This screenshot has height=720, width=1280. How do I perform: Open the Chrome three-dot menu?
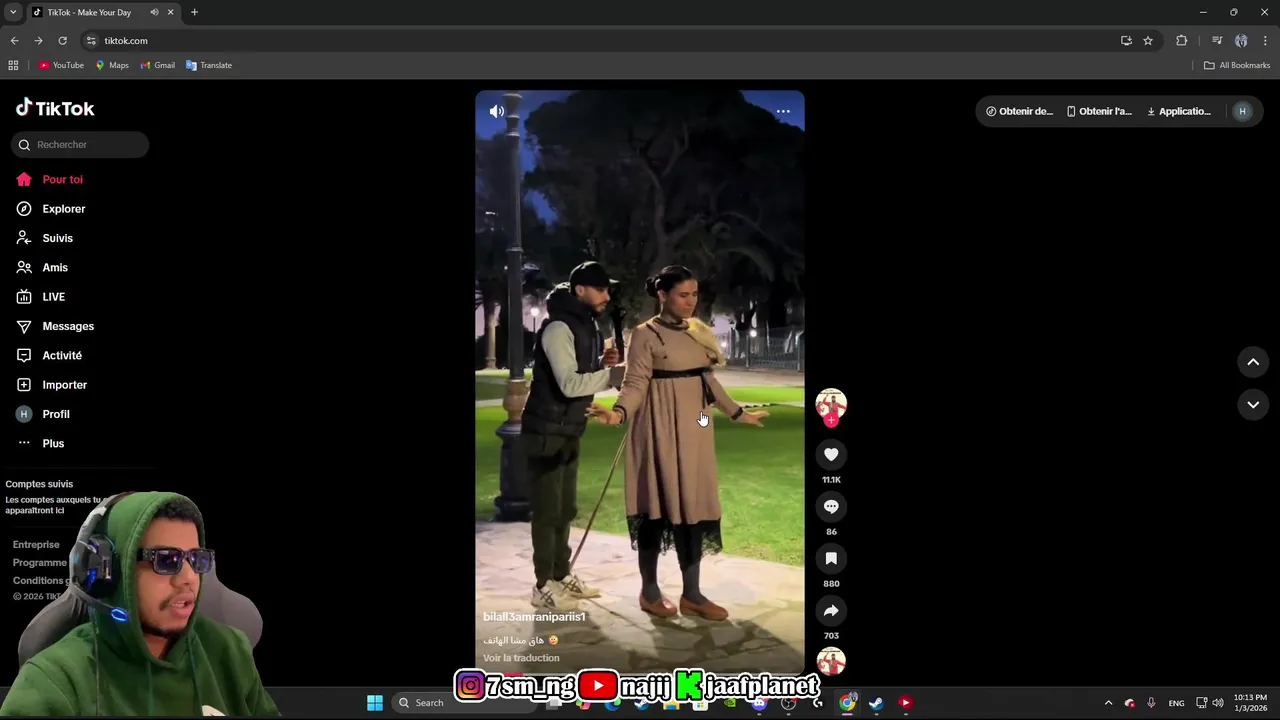(x=1265, y=41)
